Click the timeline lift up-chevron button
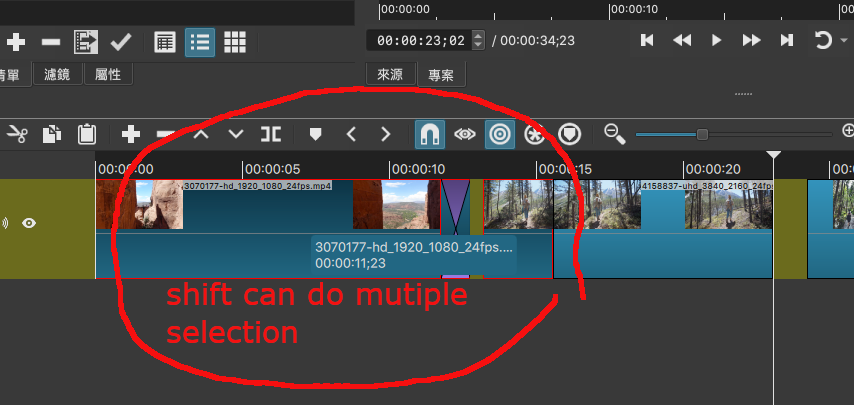The image size is (854, 405). [201, 134]
